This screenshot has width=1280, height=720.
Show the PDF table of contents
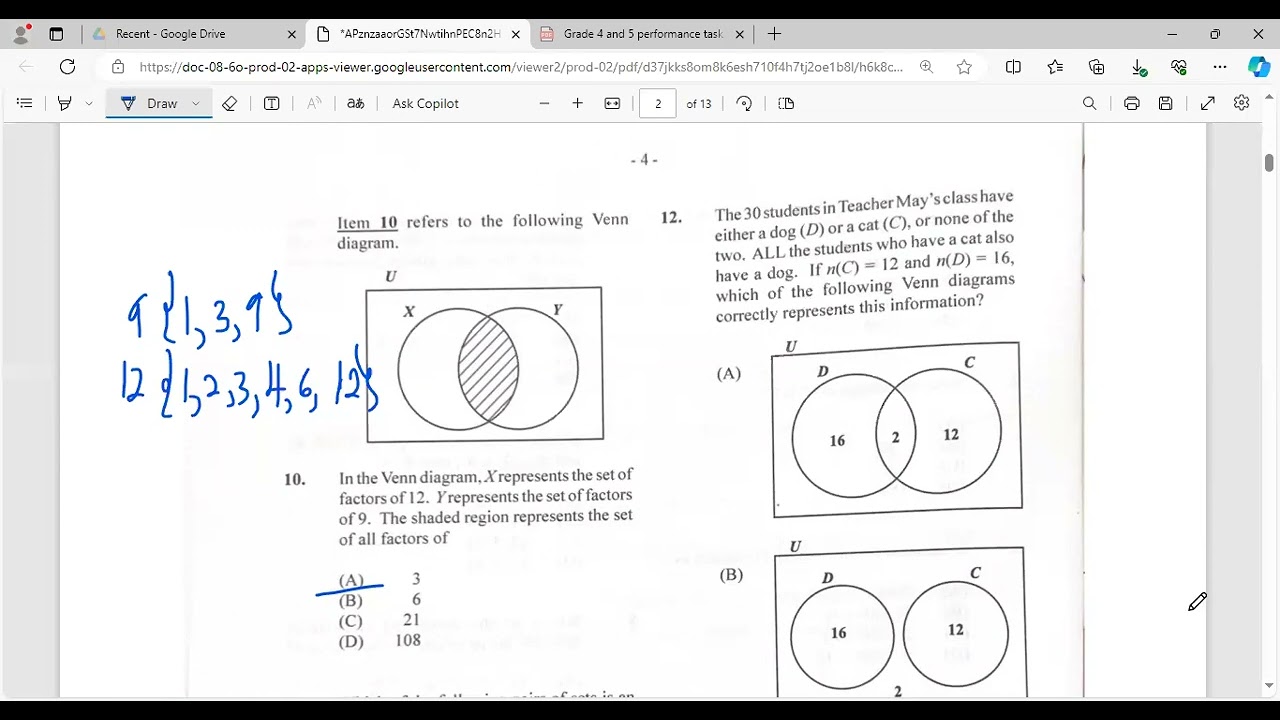tap(25, 103)
